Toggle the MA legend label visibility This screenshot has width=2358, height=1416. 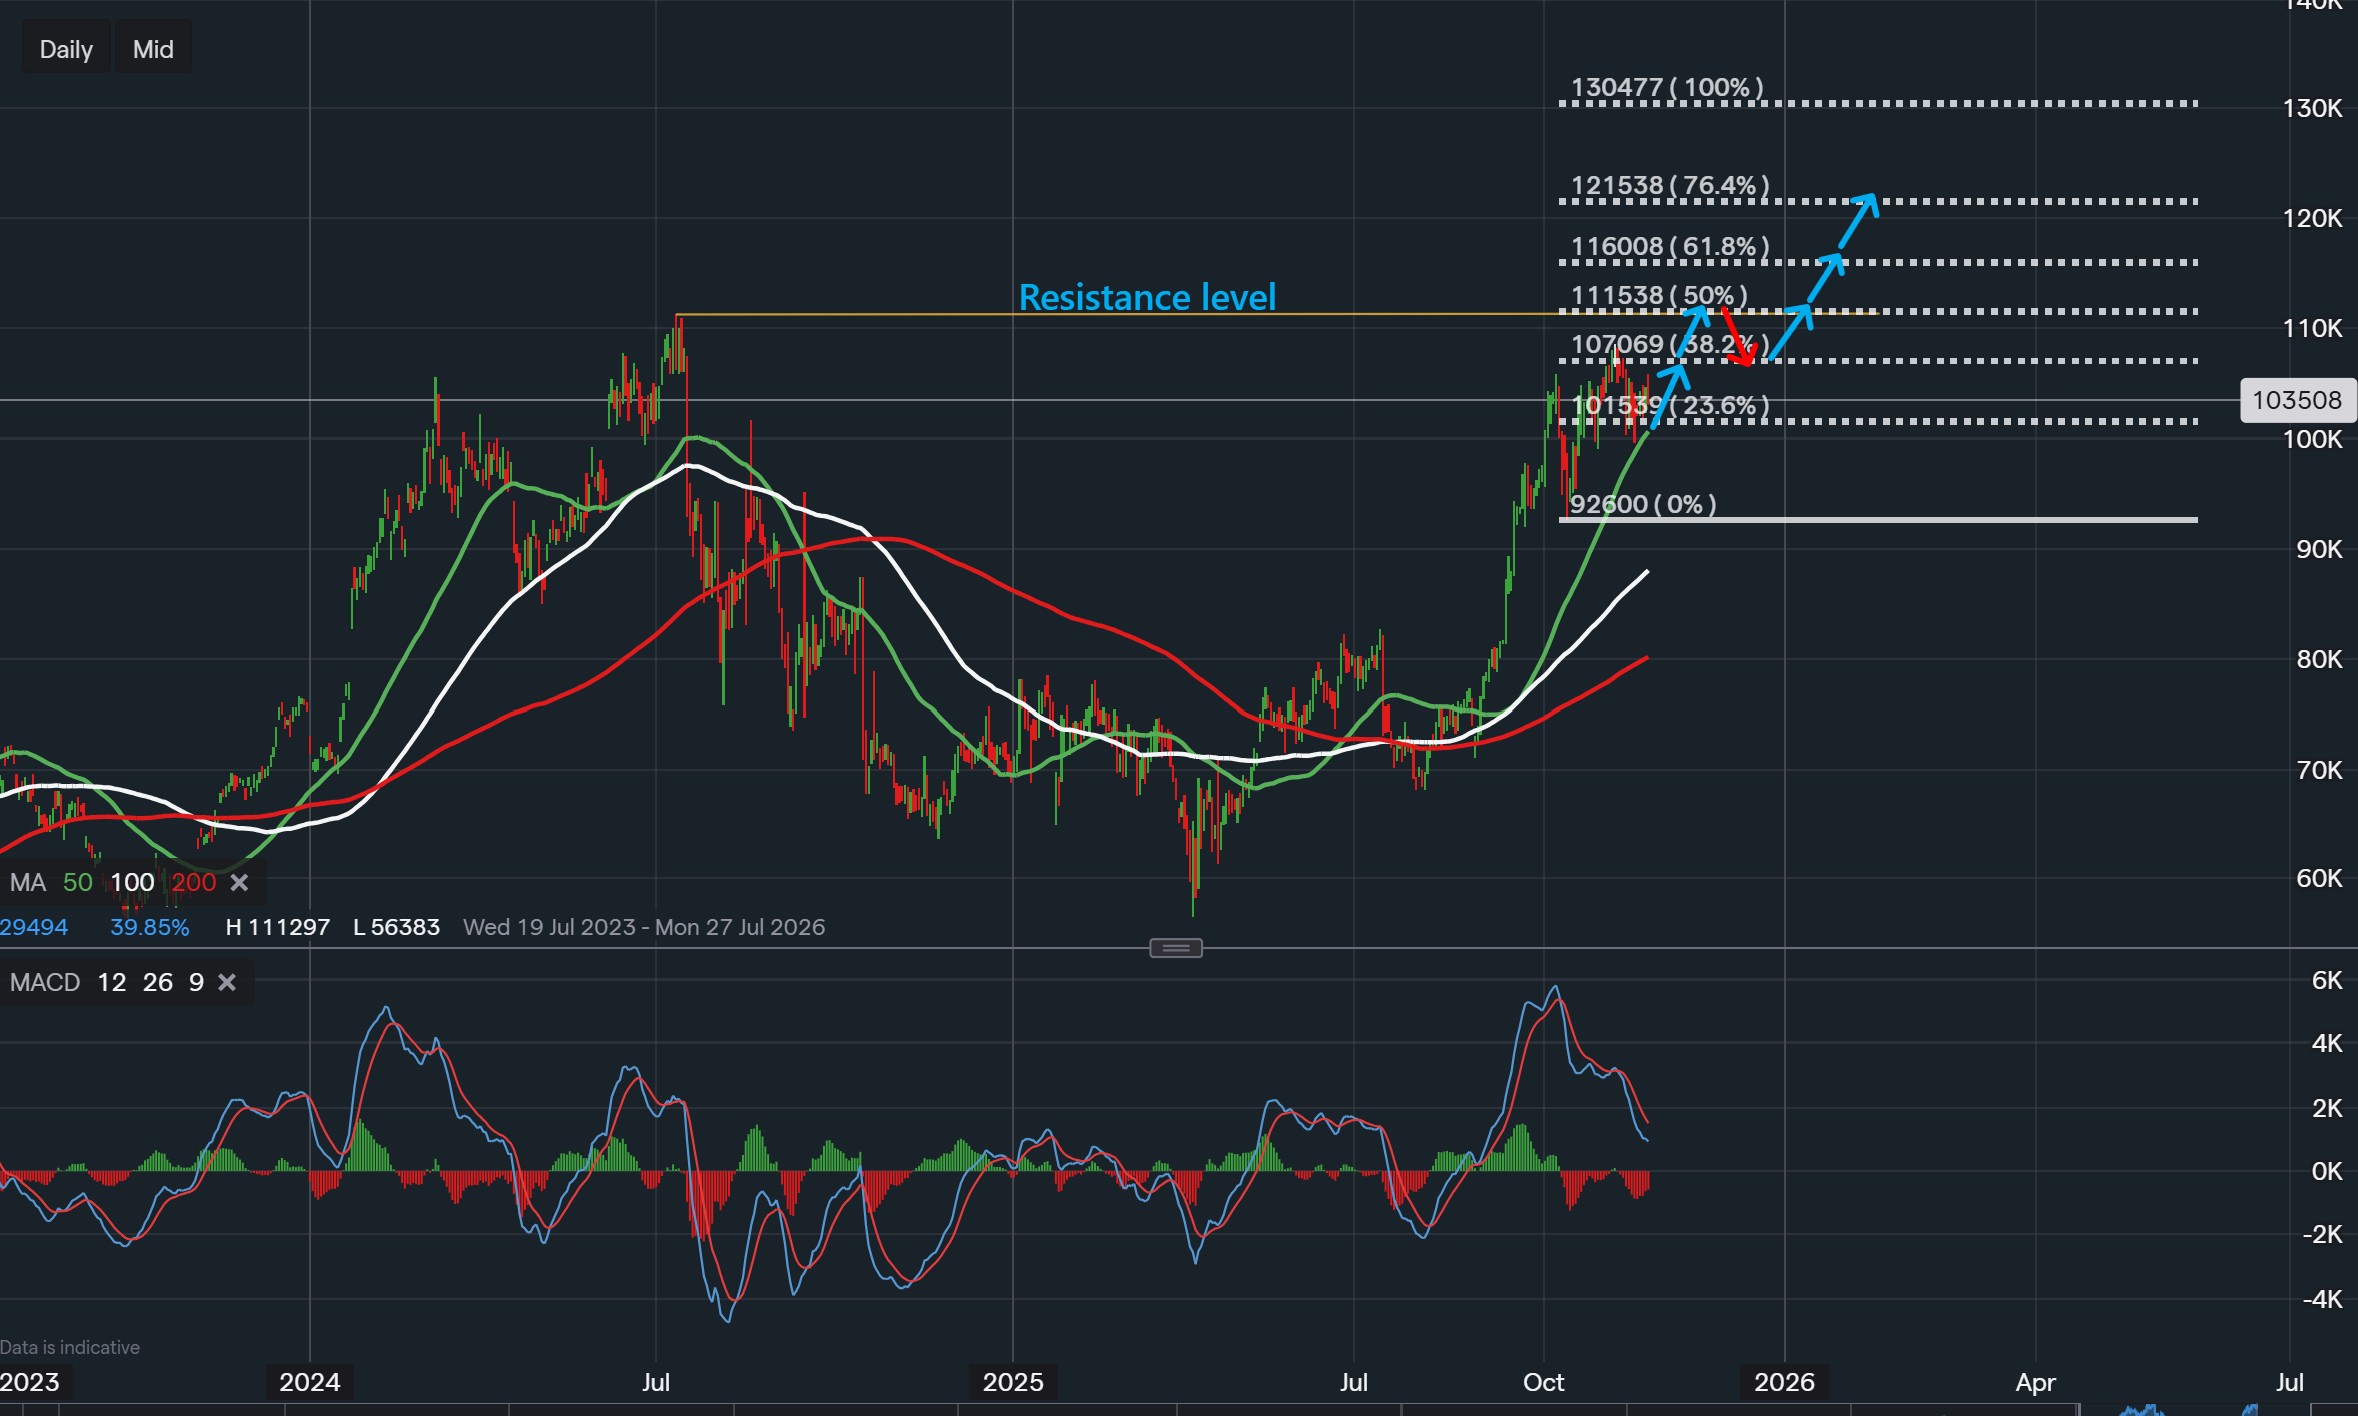click(27, 882)
